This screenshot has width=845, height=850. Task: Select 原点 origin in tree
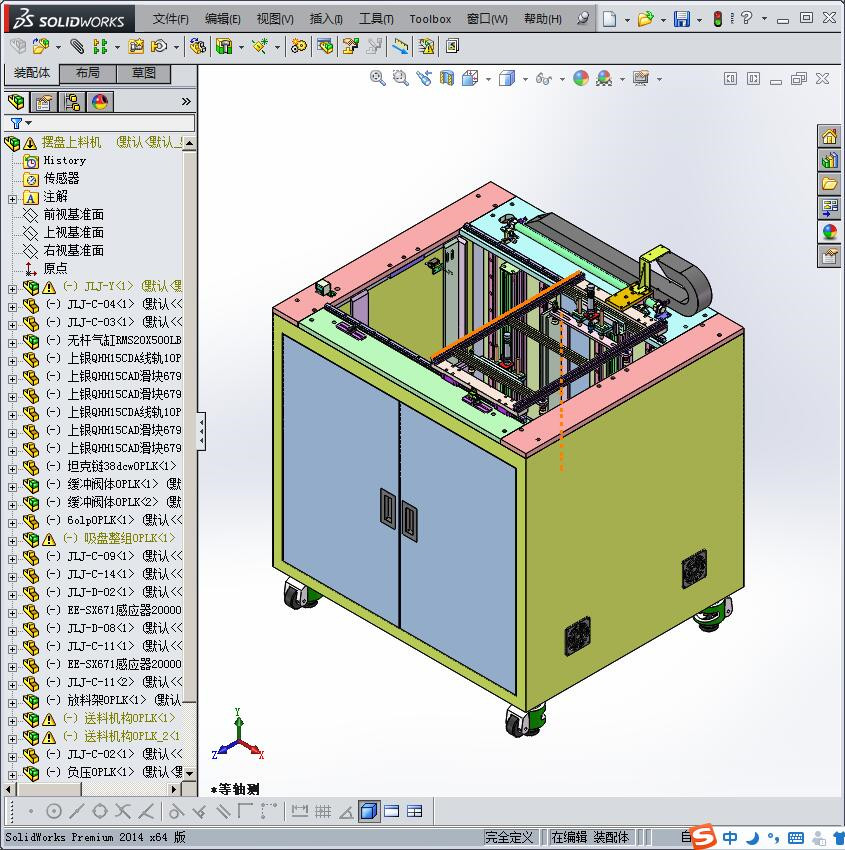click(x=55, y=268)
